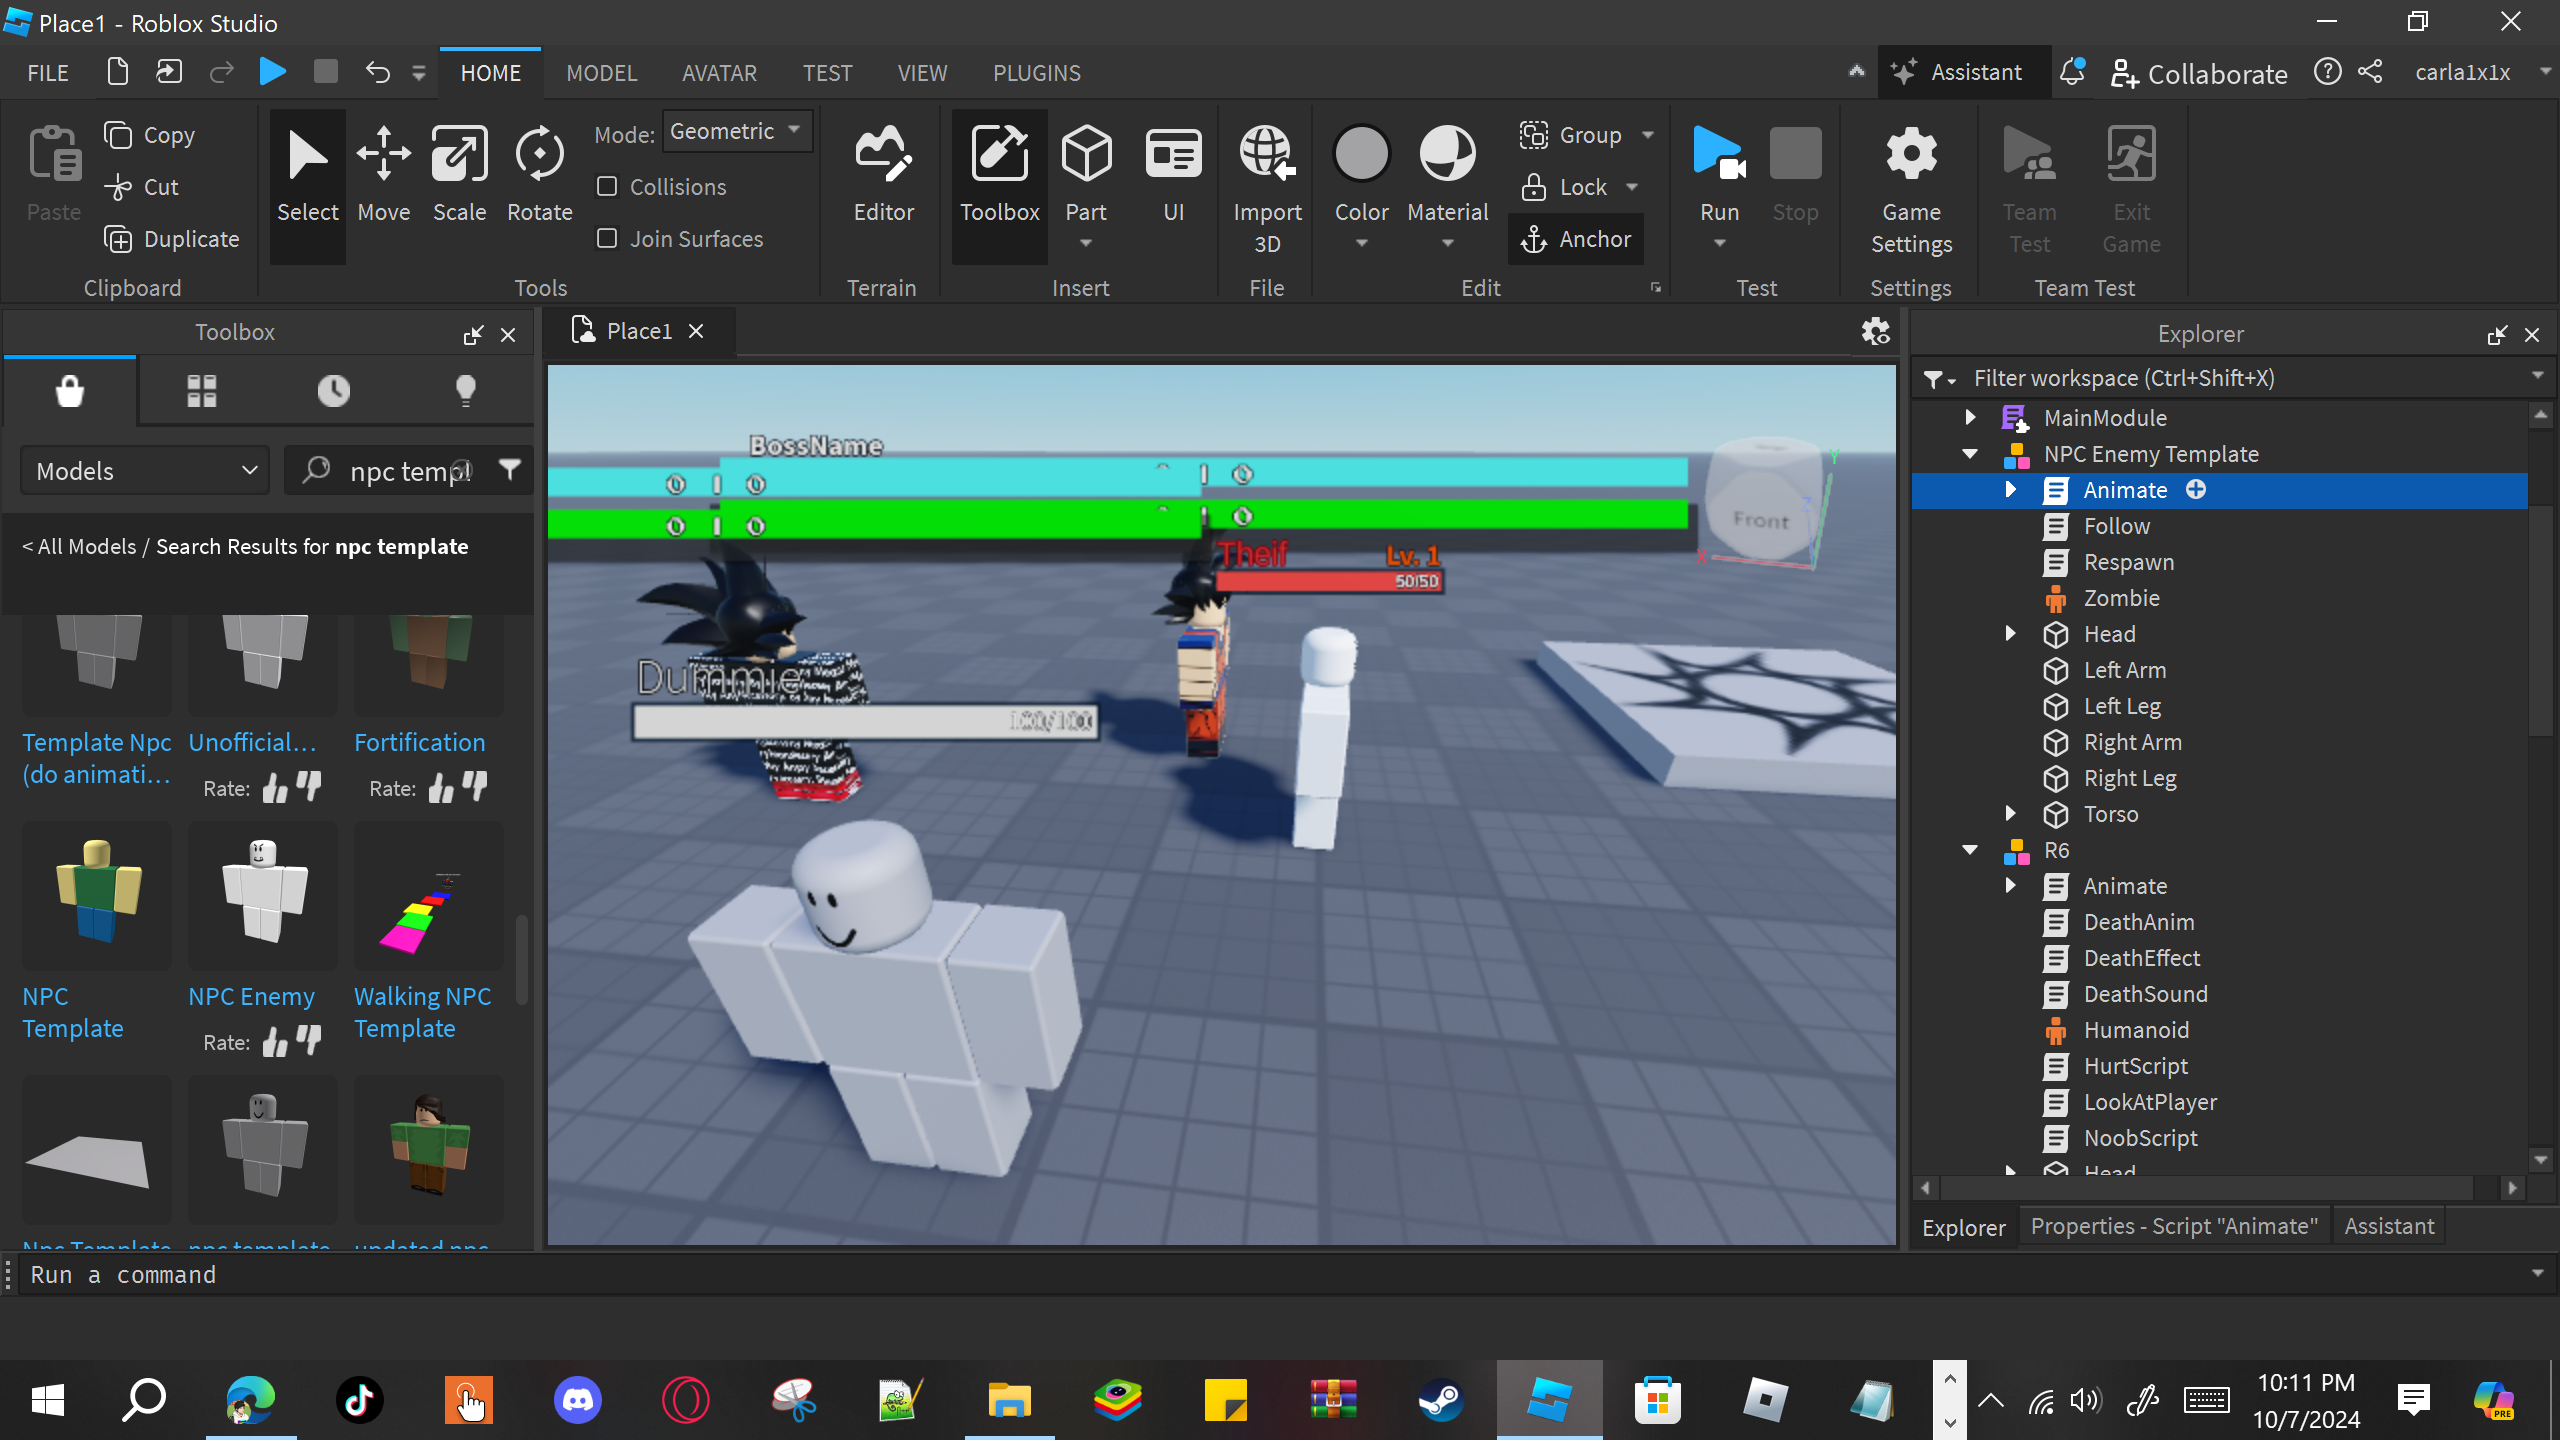Open the Toolbox Recent tab icon
Image resolution: width=2560 pixels, height=1440 pixels.
coord(333,390)
